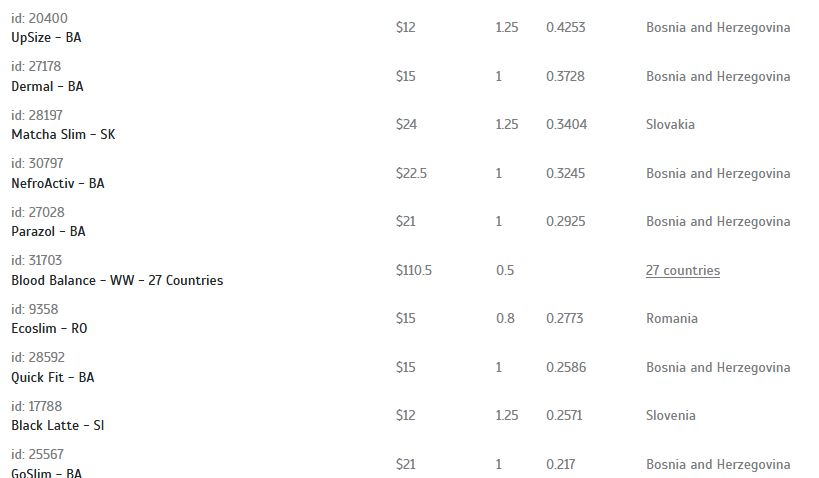Click the Slovakia country cell
The image size is (819, 478).
(x=670, y=124)
